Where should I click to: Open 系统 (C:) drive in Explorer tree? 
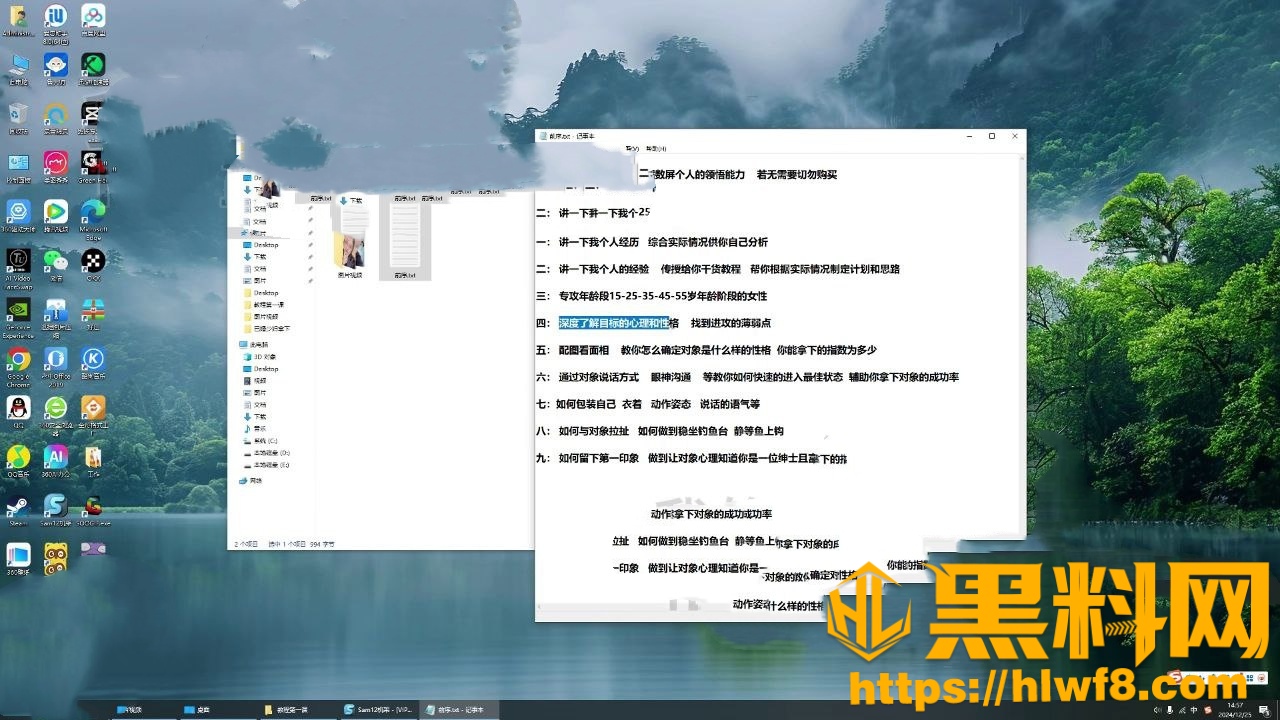260,440
